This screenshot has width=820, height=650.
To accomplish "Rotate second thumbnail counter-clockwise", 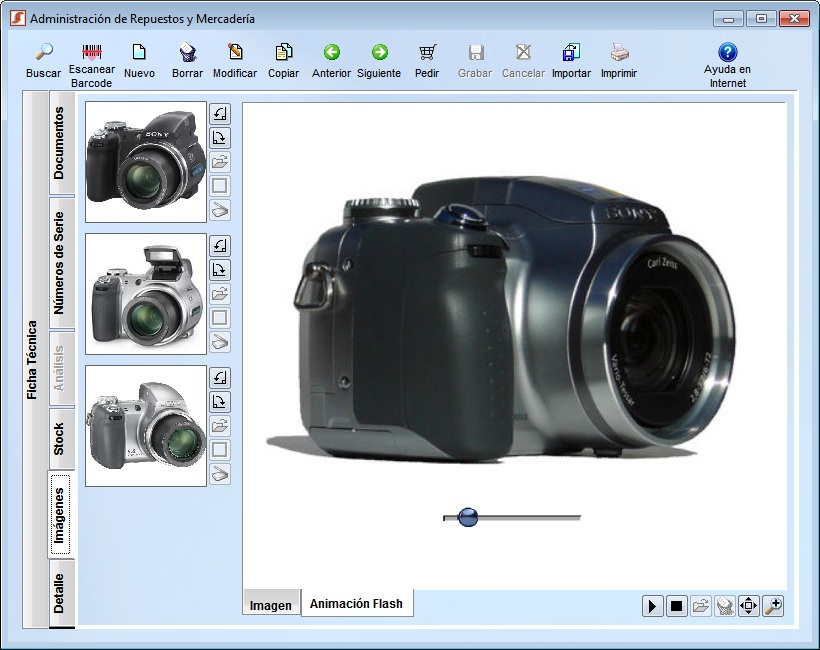I will pyautogui.click(x=220, y=245).
